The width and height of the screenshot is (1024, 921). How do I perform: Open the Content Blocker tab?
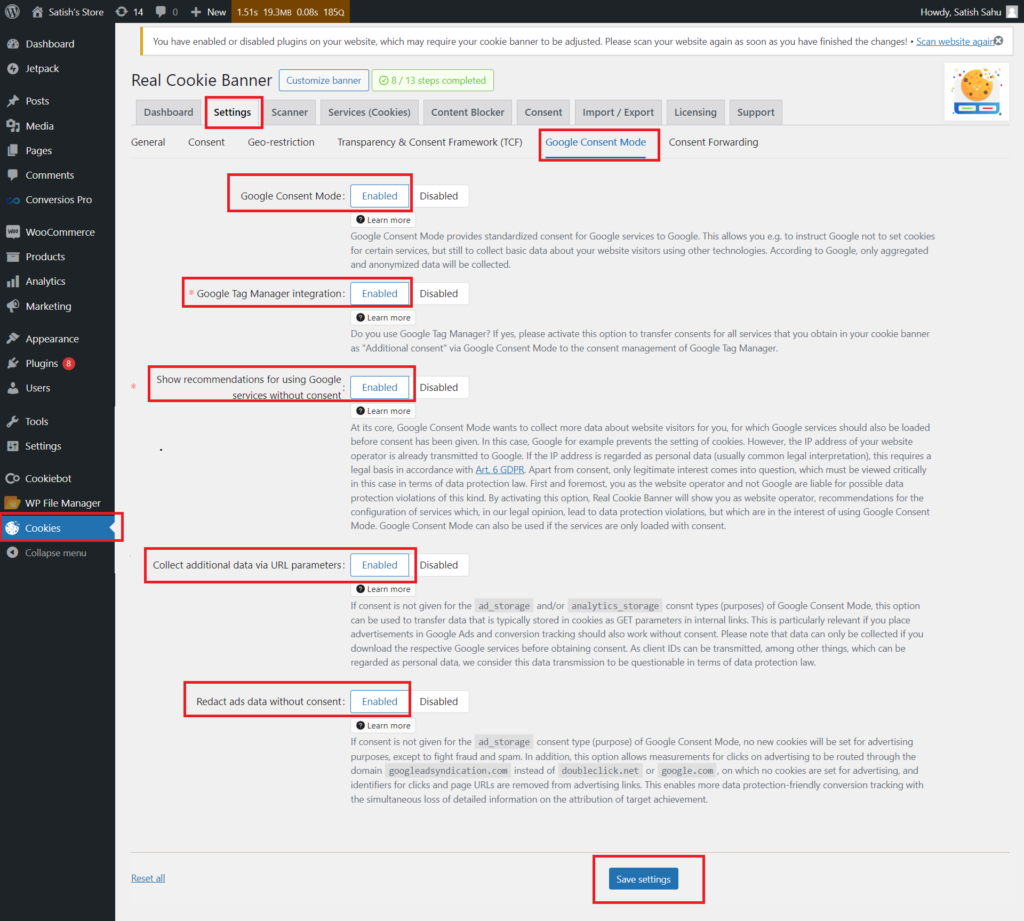pyautogui.click(x=468, y=112)
